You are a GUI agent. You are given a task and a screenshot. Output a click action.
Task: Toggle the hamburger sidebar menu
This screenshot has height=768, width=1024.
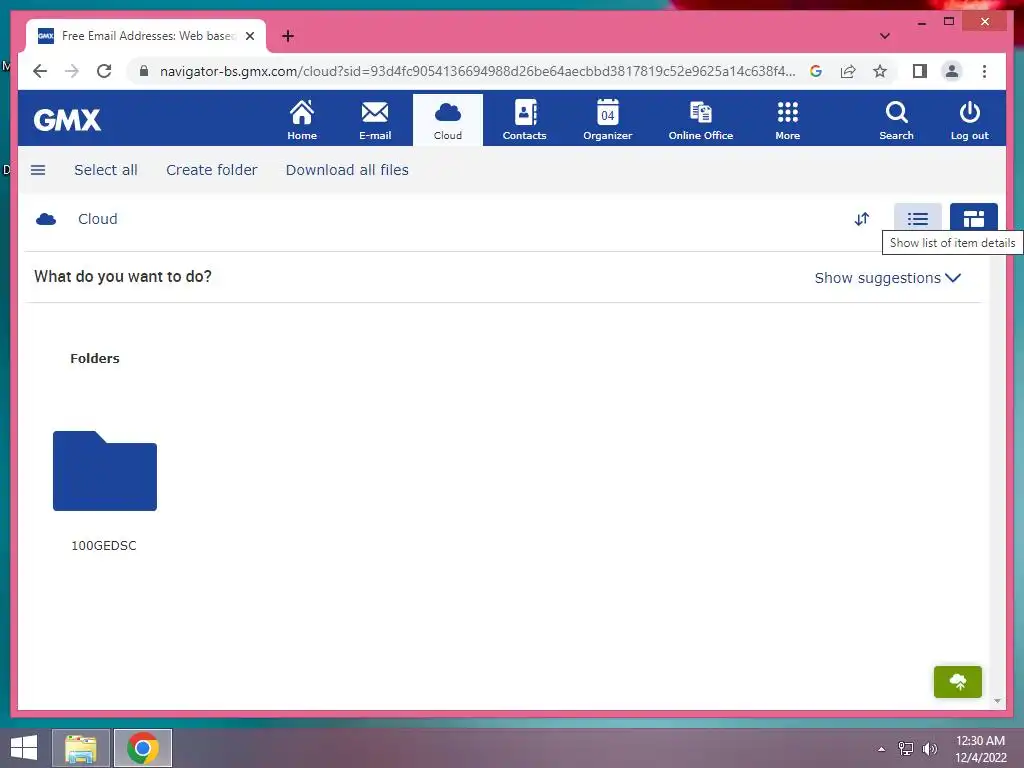click(38, 170)
